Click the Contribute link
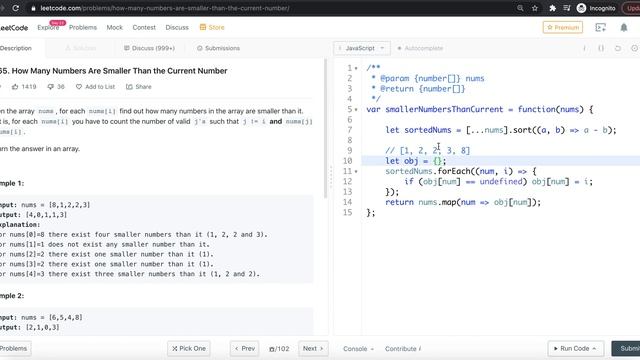640x360 pixels. [403, 349]
